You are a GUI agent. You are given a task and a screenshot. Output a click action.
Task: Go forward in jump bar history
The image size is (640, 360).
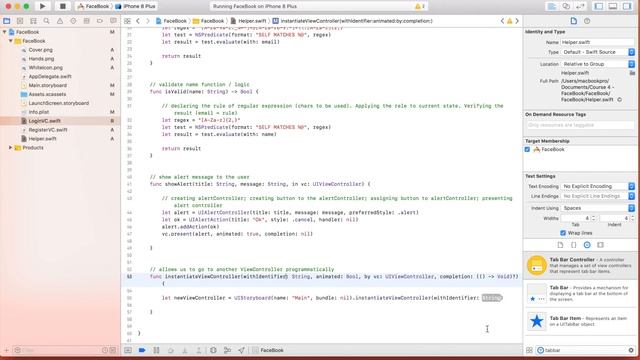[x=148, y=21]
